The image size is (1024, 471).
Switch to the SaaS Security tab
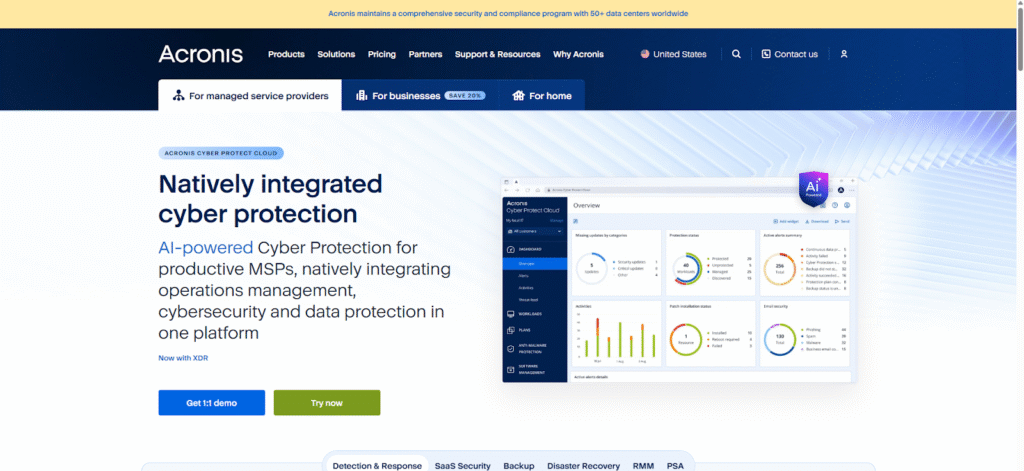click(x=462, y=465)
